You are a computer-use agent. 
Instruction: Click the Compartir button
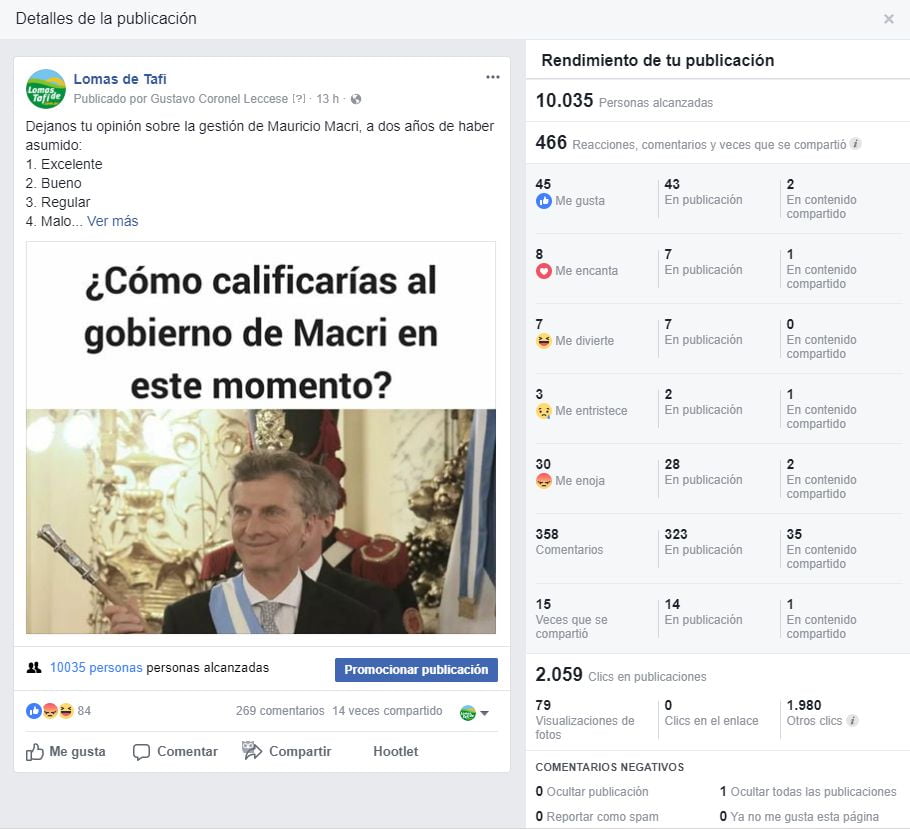(287, 751)
